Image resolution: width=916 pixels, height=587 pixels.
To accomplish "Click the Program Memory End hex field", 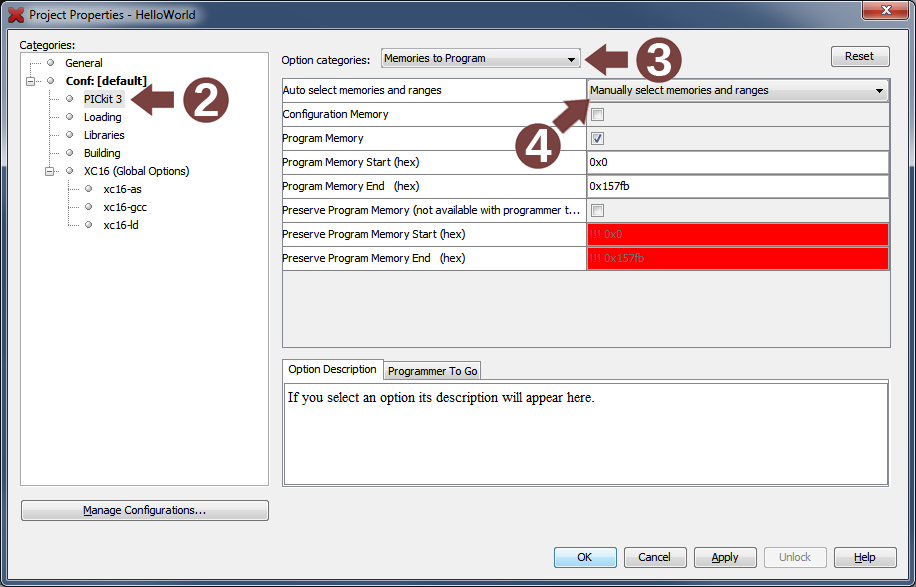I will [737, 187].
